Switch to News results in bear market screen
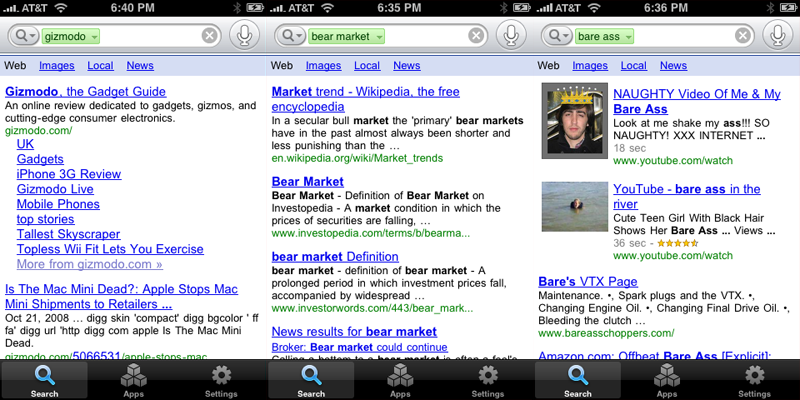 point(407,66)
